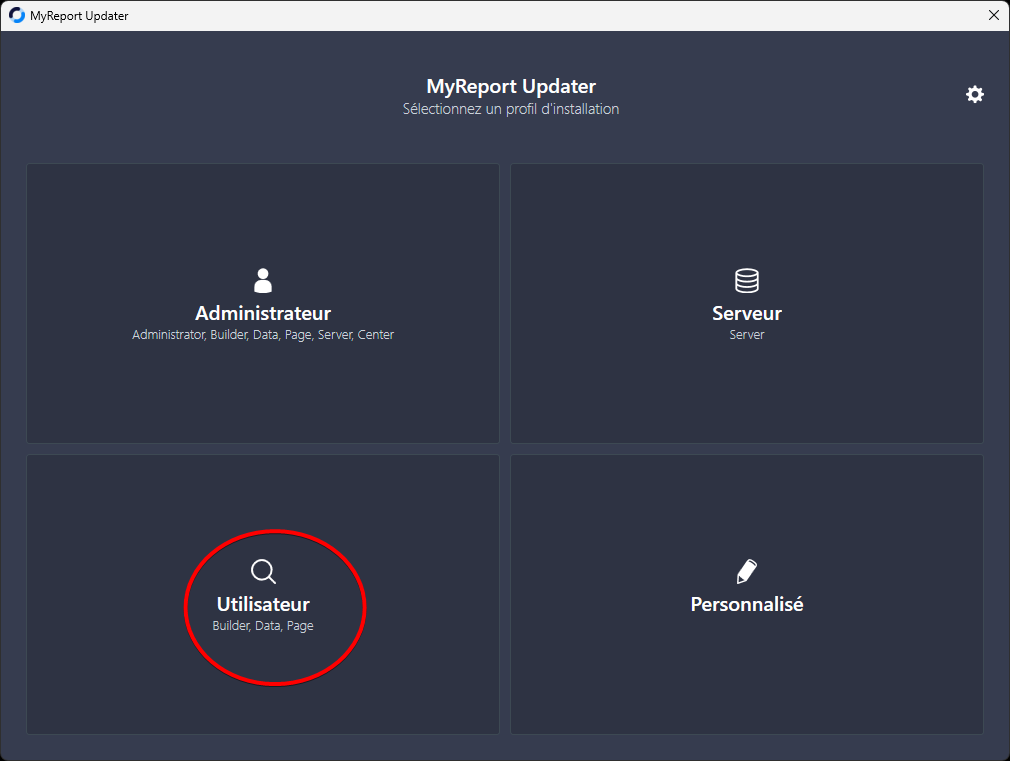Choose the Personnalisé profile heading
This screenshot has width=1010, height=761.
747,604
